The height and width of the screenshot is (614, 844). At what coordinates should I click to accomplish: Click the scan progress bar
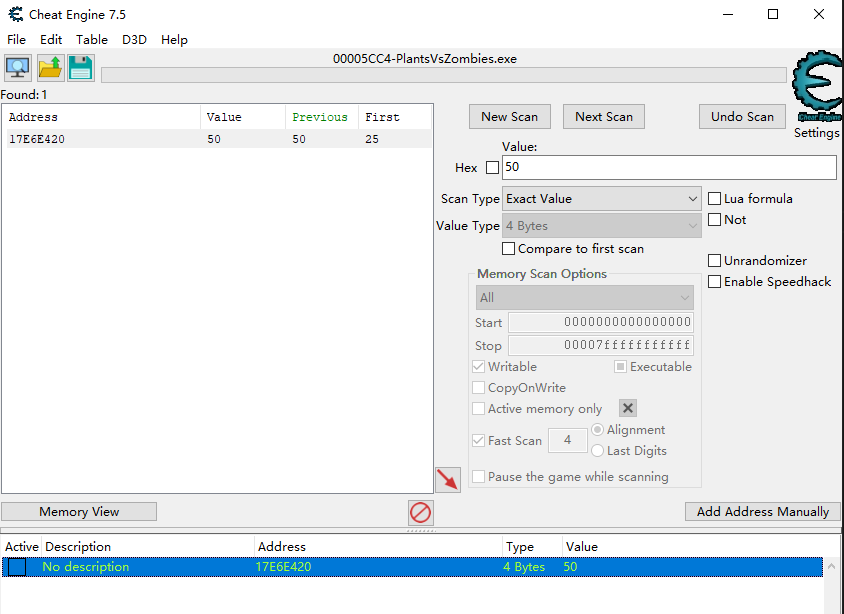point(444,75)
